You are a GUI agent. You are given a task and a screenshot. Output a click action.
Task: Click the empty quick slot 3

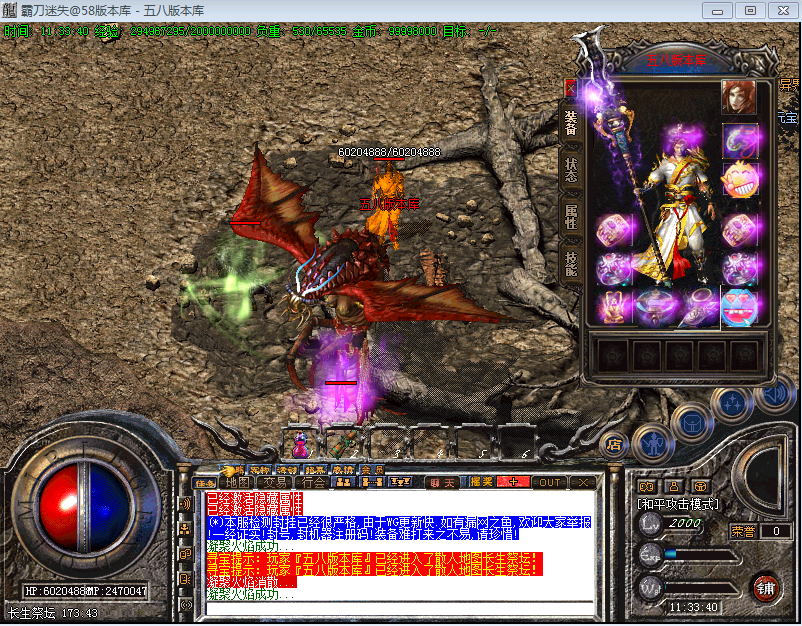coord(387,444)
